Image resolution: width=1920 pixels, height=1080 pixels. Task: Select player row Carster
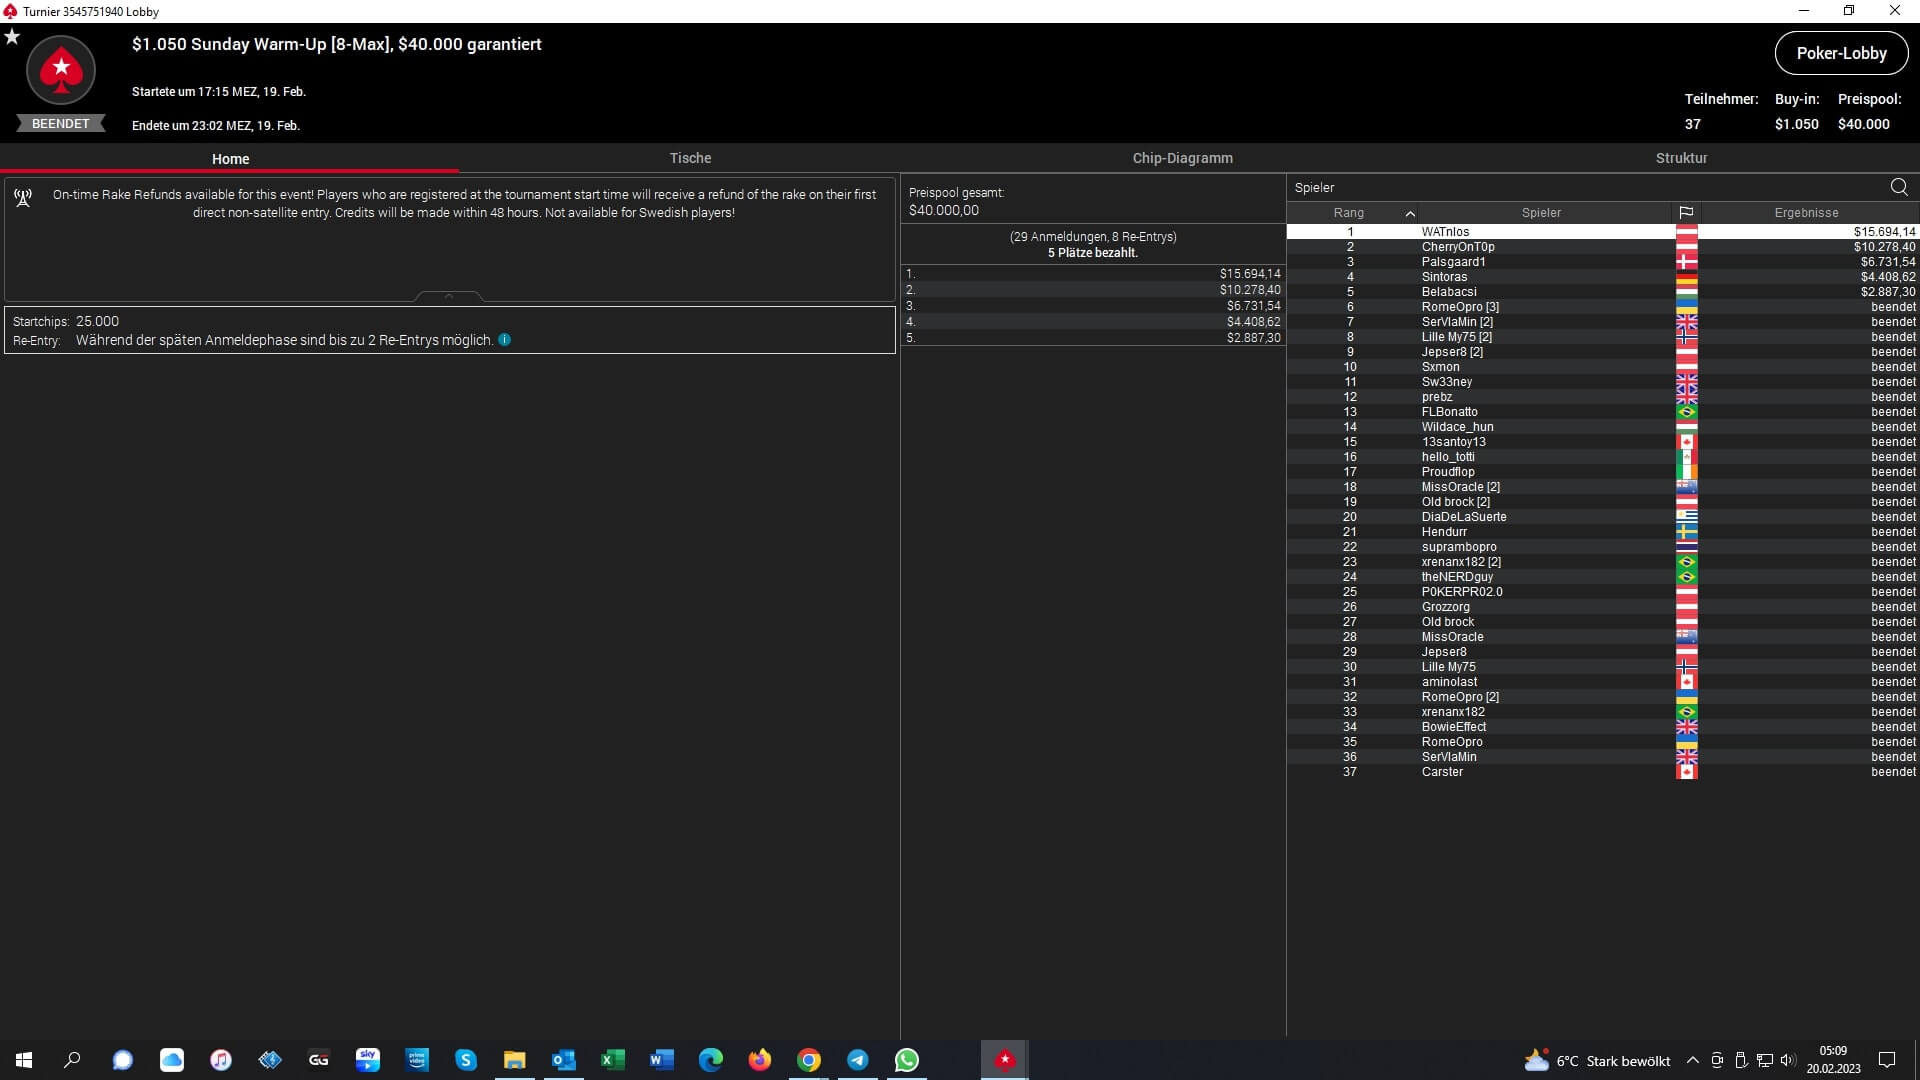(1602, 772)
